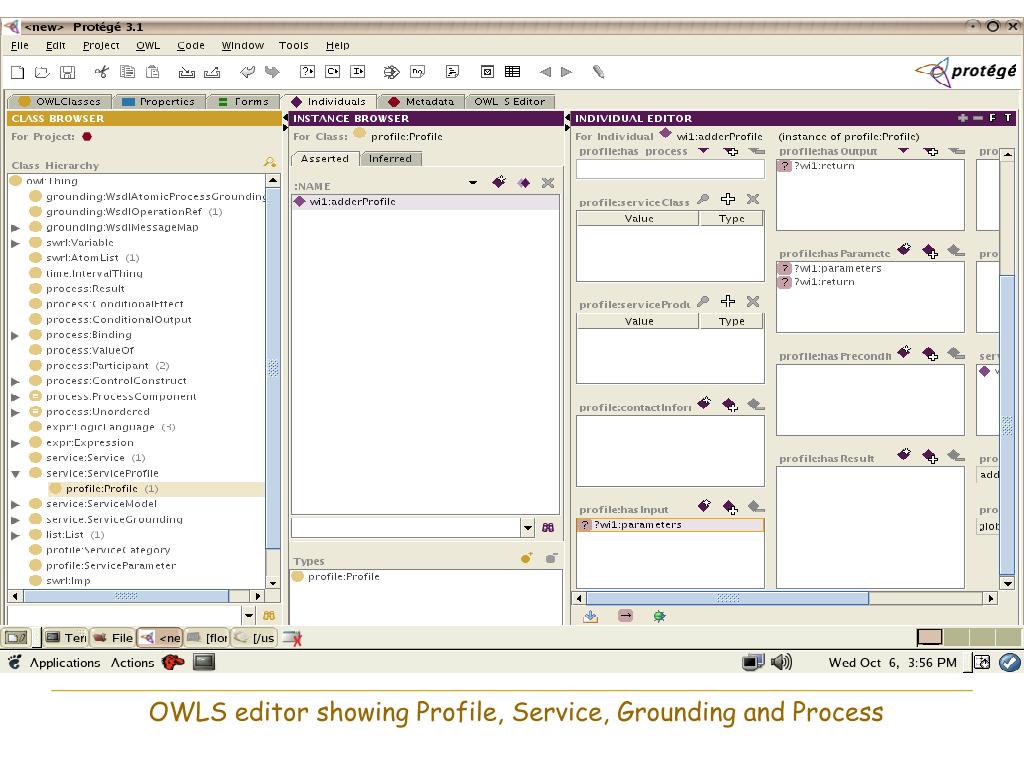Open the File menu
Screen dimensions: 1024x768
tap(20, 45)
